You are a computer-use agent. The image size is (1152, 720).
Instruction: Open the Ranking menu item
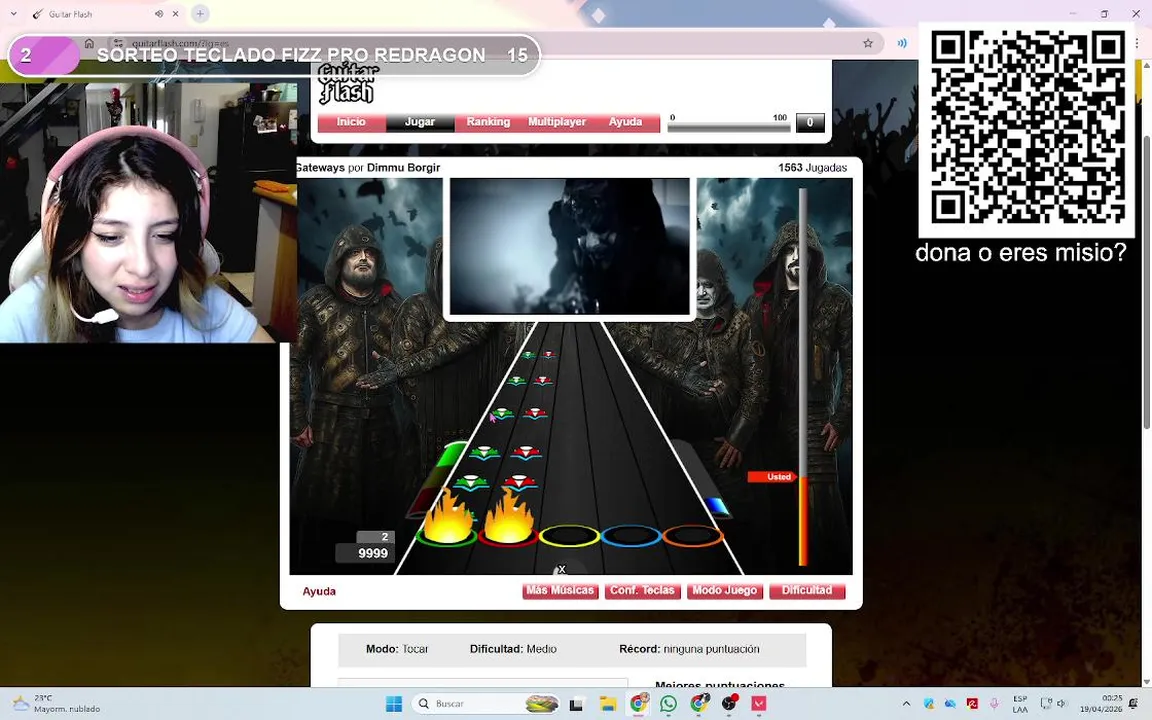(488, 123)
